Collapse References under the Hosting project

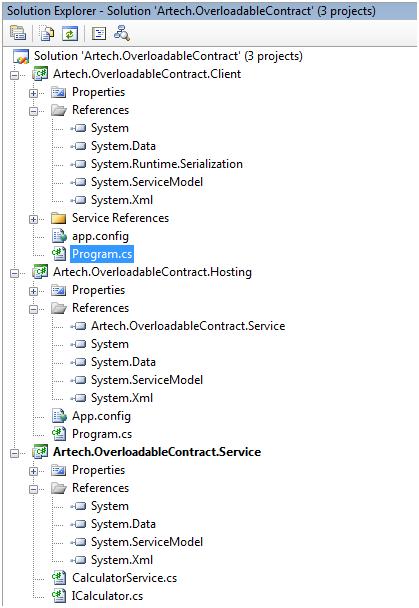(x=33, y=309)
